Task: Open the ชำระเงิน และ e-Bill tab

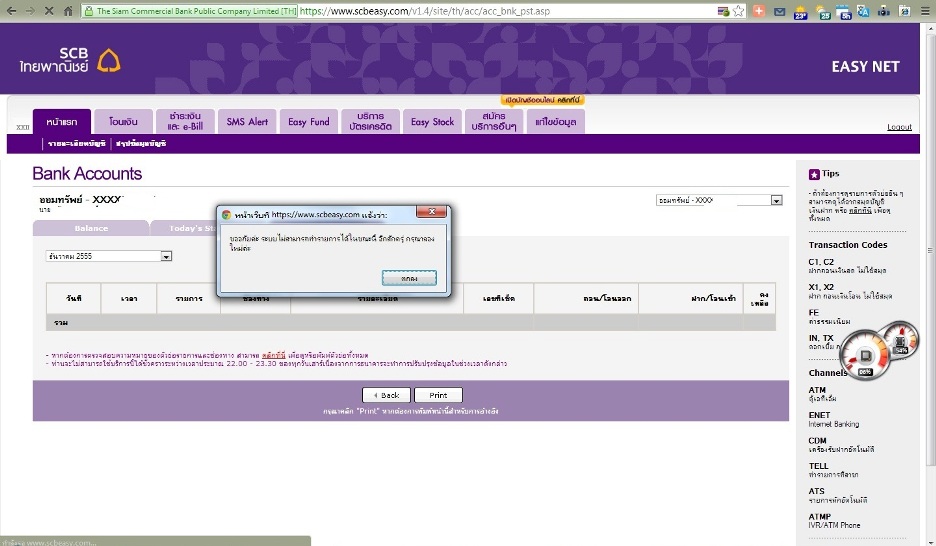Action: coord(185,122)
